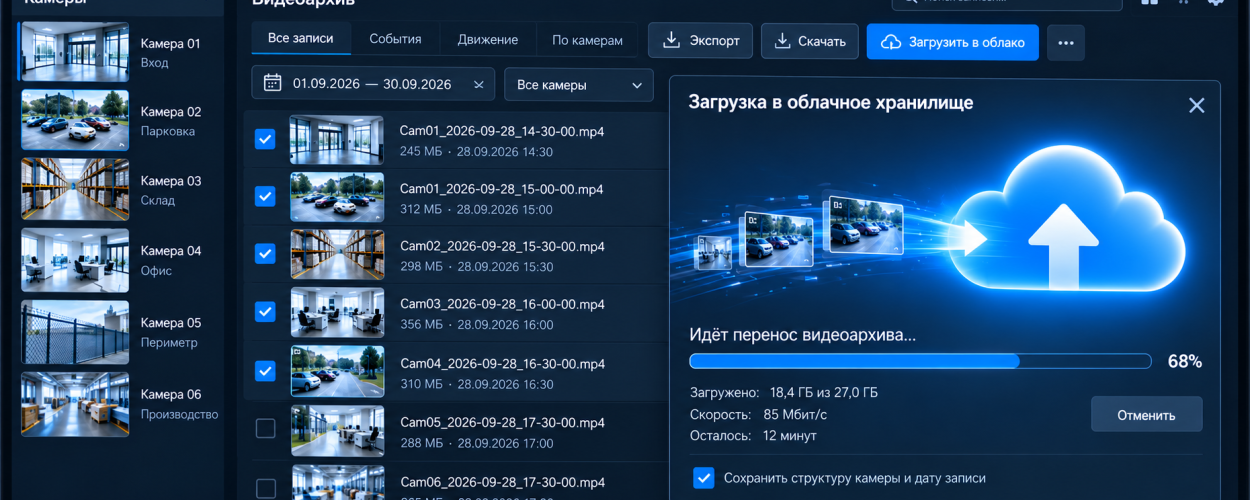This screenshot has width=1250, height=500.
Task: Select Камера 06 Производство in the sidebar
Action: tap(121, 404)
